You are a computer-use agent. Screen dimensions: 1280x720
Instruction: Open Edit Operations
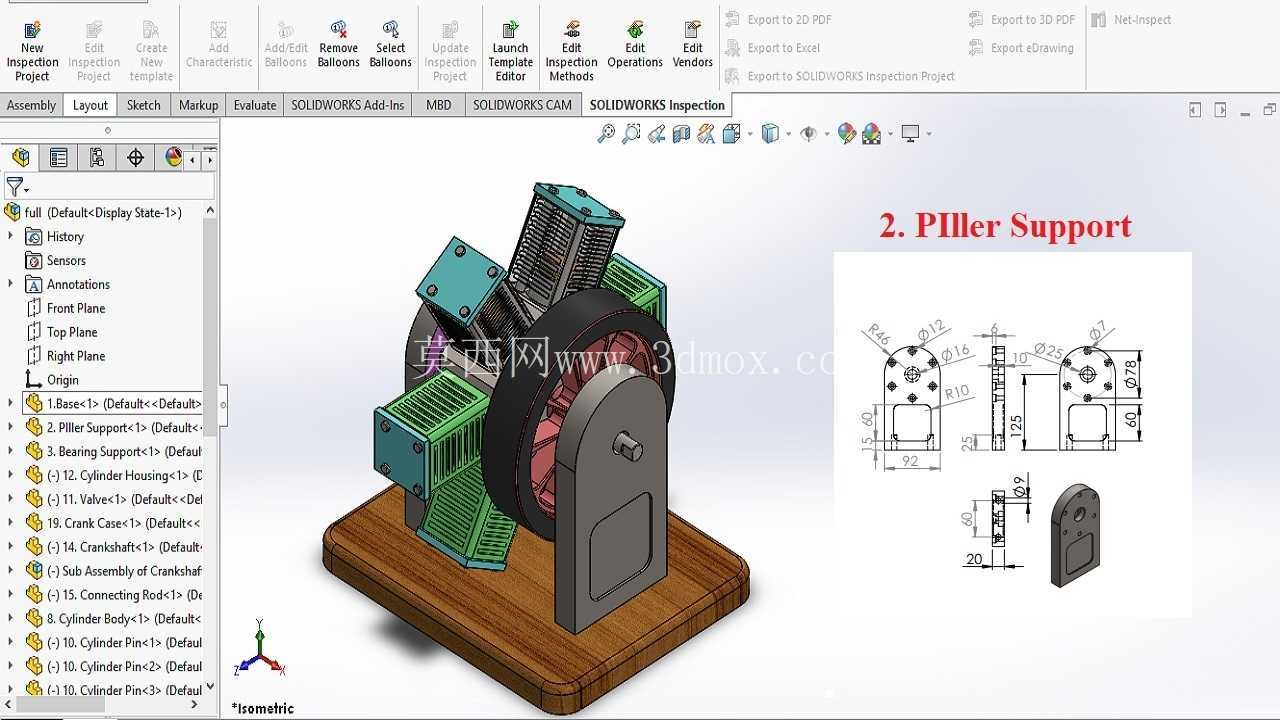pyautogui.click(x=635, y=46)
